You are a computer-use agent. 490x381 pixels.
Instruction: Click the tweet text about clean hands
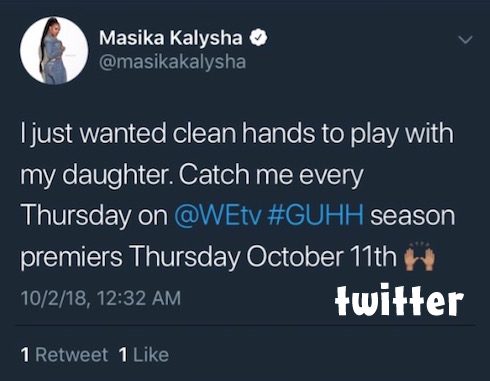(238, 195)
